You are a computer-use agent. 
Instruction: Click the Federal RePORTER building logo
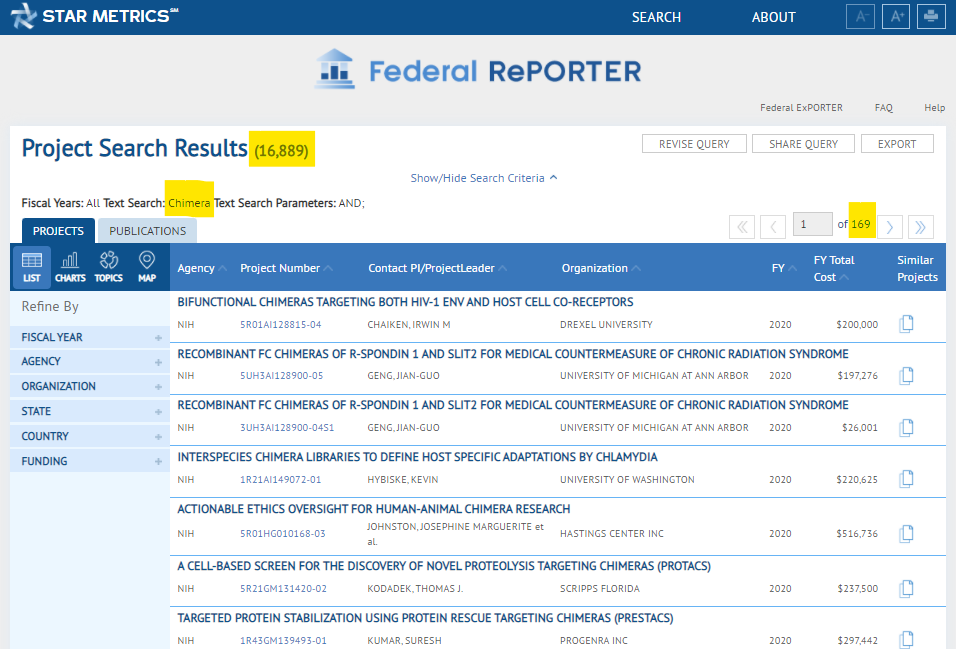point(335,69)
